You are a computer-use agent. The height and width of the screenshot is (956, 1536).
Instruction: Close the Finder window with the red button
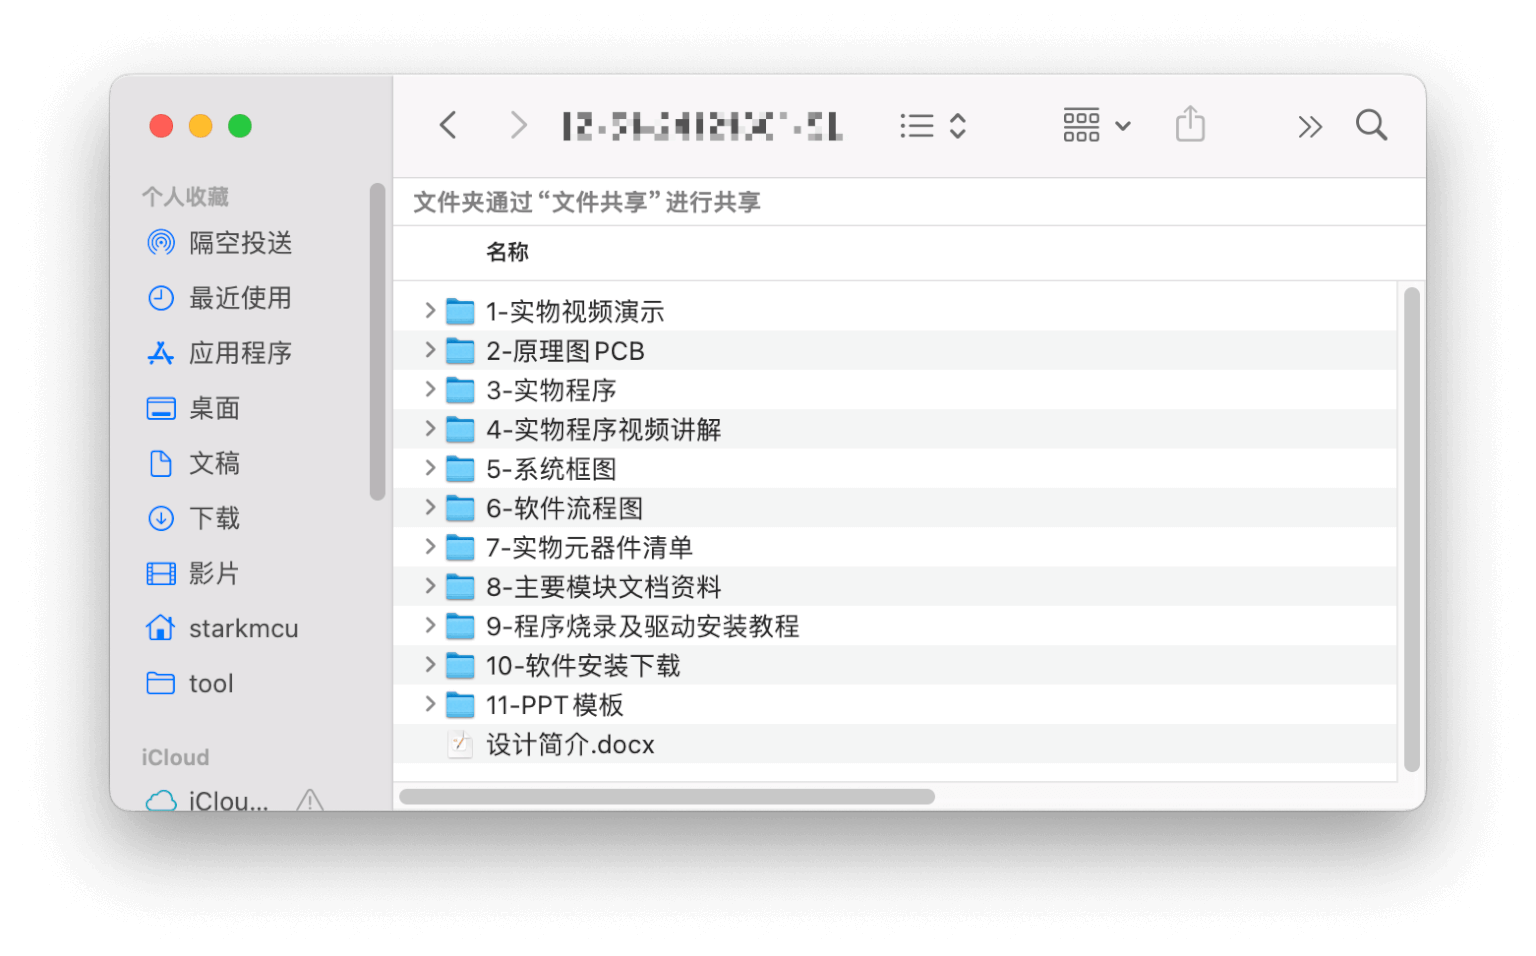click(161, 126)
